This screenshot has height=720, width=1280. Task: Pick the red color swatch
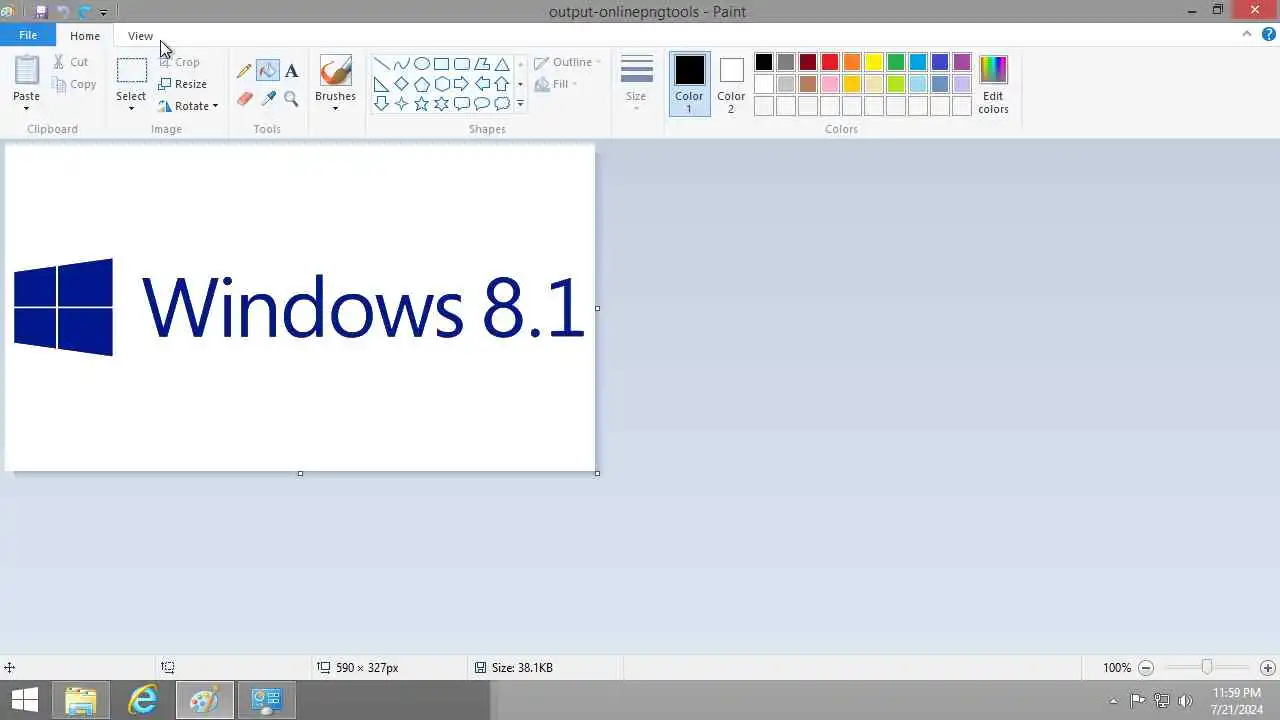[830, 63]
